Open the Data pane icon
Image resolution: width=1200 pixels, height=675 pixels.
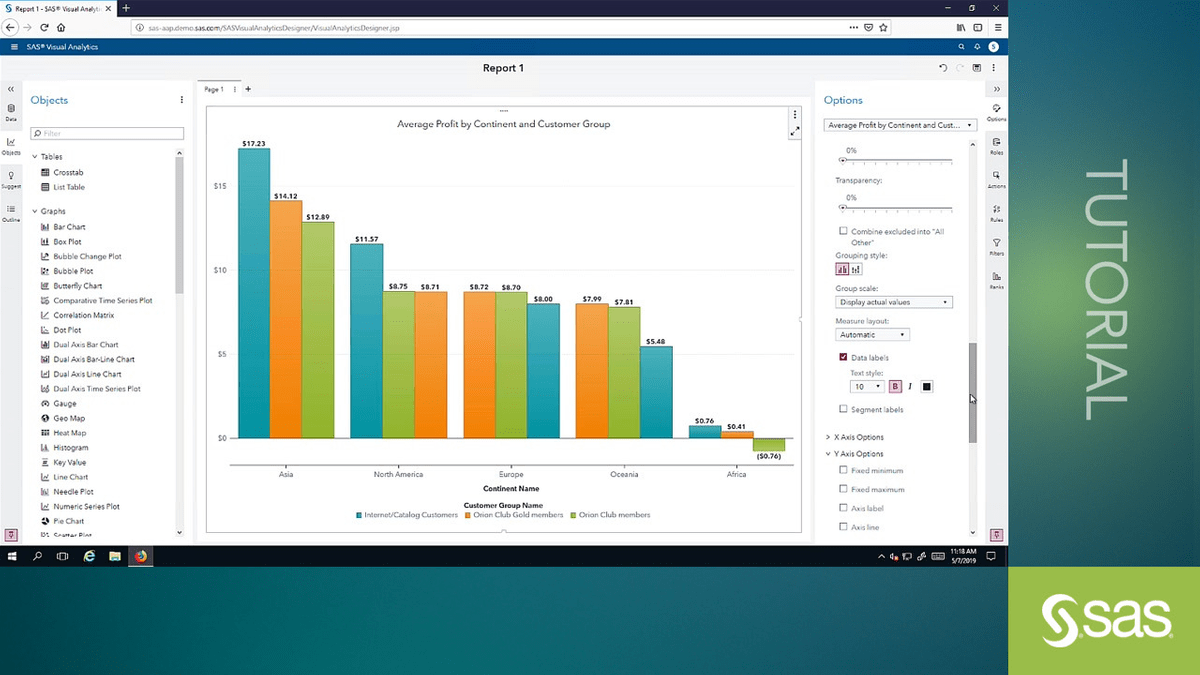tap(11, 111)
